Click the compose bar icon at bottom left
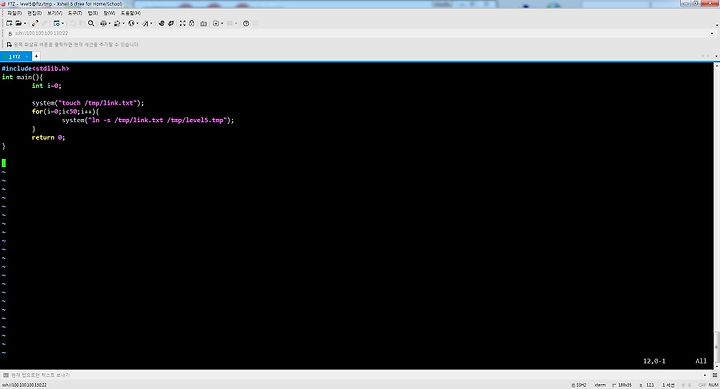720x389 pixels. coord(6,375)
